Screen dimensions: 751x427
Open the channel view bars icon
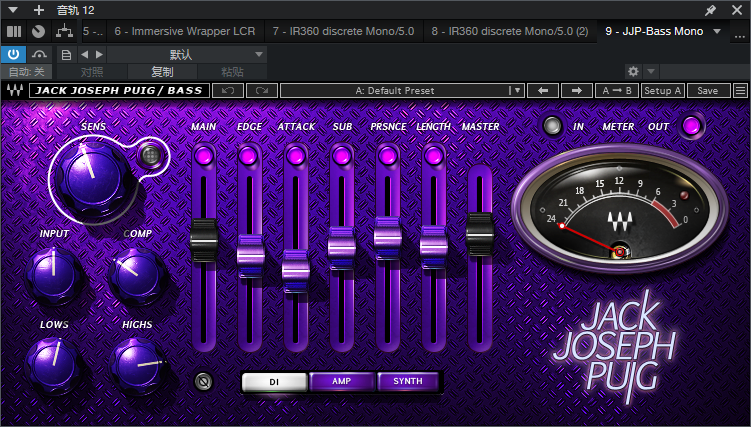[14, 32]
